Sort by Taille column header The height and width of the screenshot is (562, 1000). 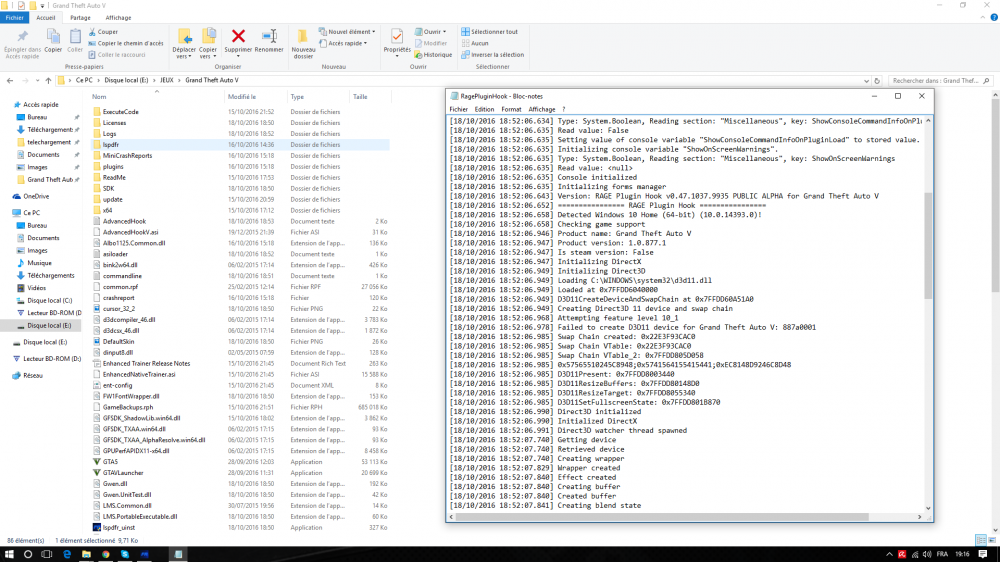(x=360, y=97)
